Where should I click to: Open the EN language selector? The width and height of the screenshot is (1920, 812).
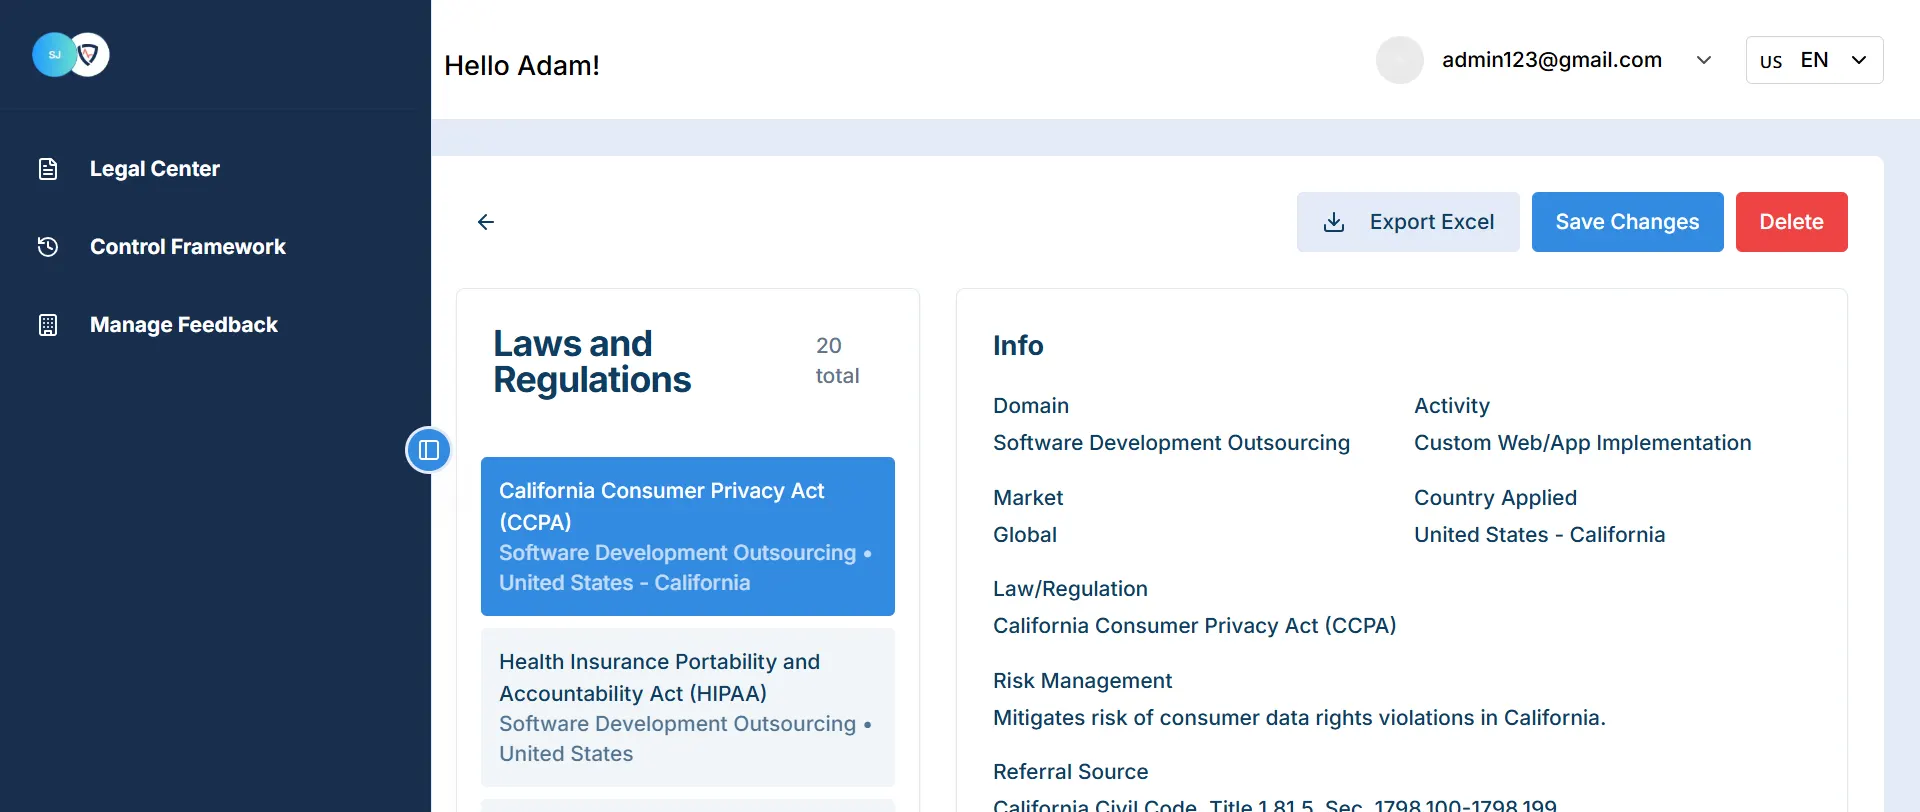tap(1813, 60)
